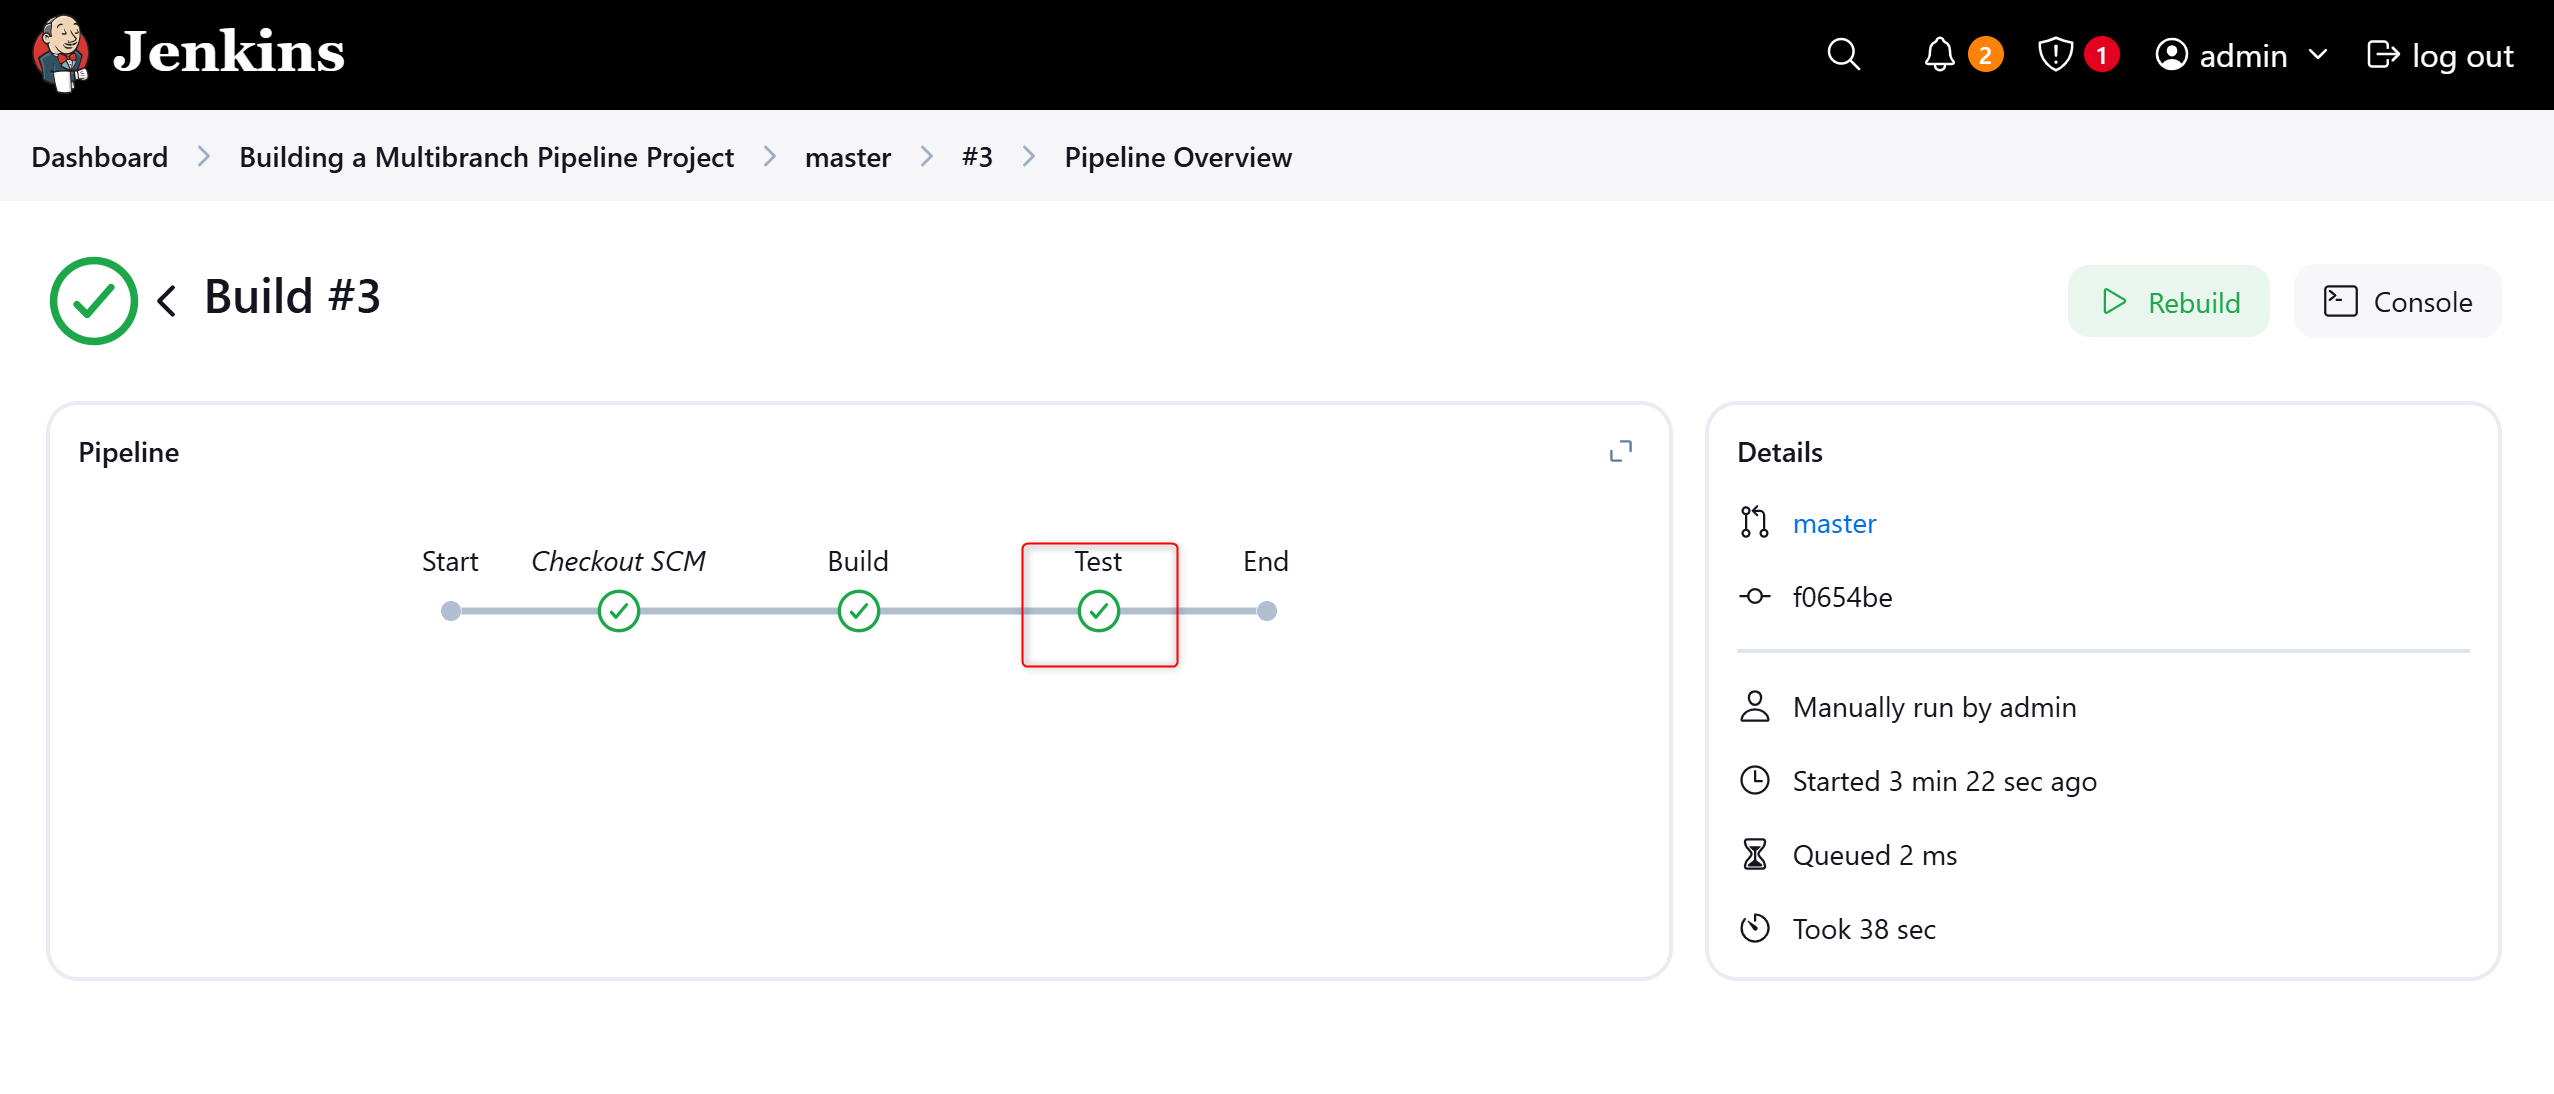This screenshot has height=1094, width=2554.
Task: Open the master breadcrumb
Action: pyautogui.click(x=848, y=157)
